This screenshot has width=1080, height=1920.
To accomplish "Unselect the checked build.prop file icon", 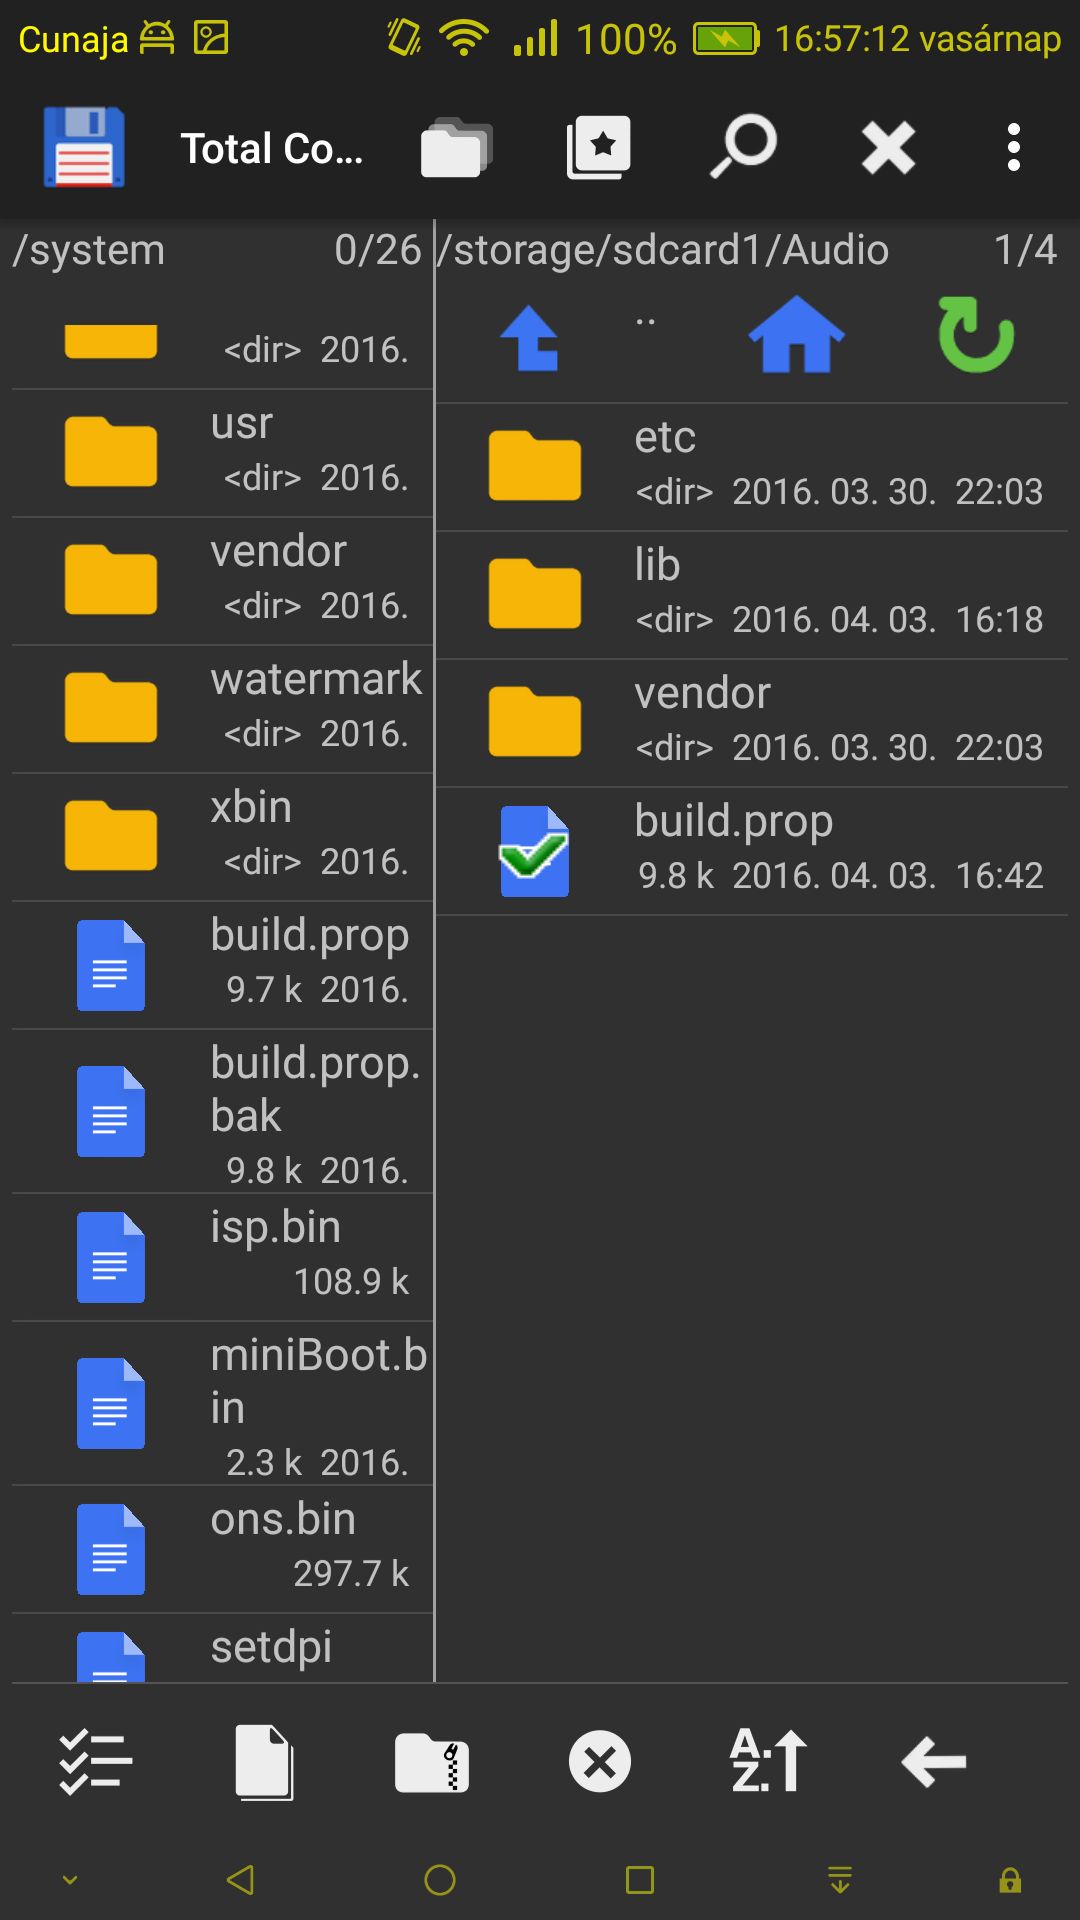I will pyautogui.click(x=534, y=852).
